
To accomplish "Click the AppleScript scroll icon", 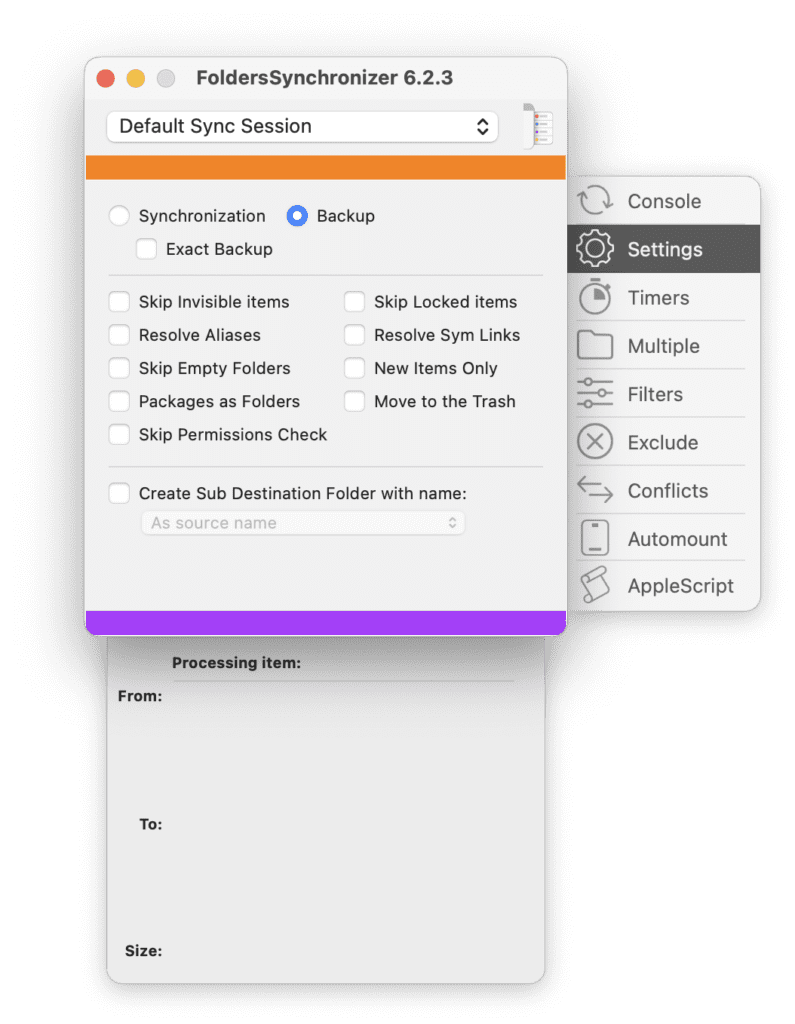I will [x=594, y=584].
